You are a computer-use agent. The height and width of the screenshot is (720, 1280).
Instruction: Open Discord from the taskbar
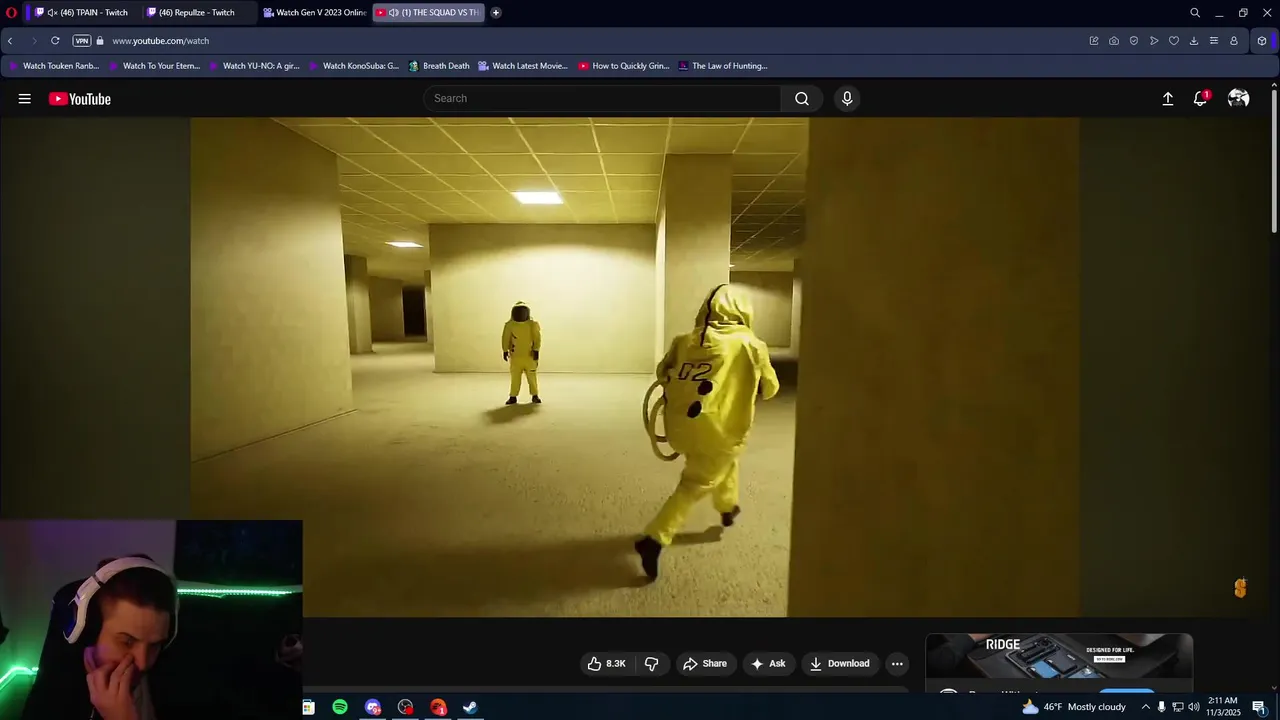[373, 707]
